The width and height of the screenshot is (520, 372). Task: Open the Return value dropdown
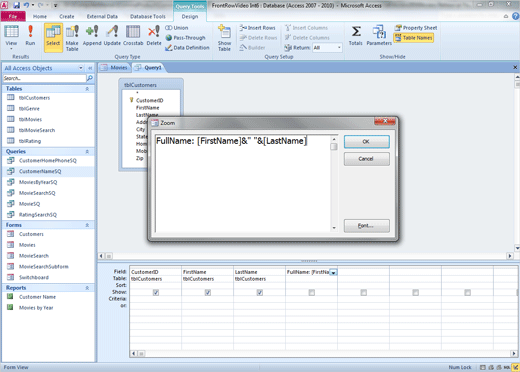[x=339, y=48]
